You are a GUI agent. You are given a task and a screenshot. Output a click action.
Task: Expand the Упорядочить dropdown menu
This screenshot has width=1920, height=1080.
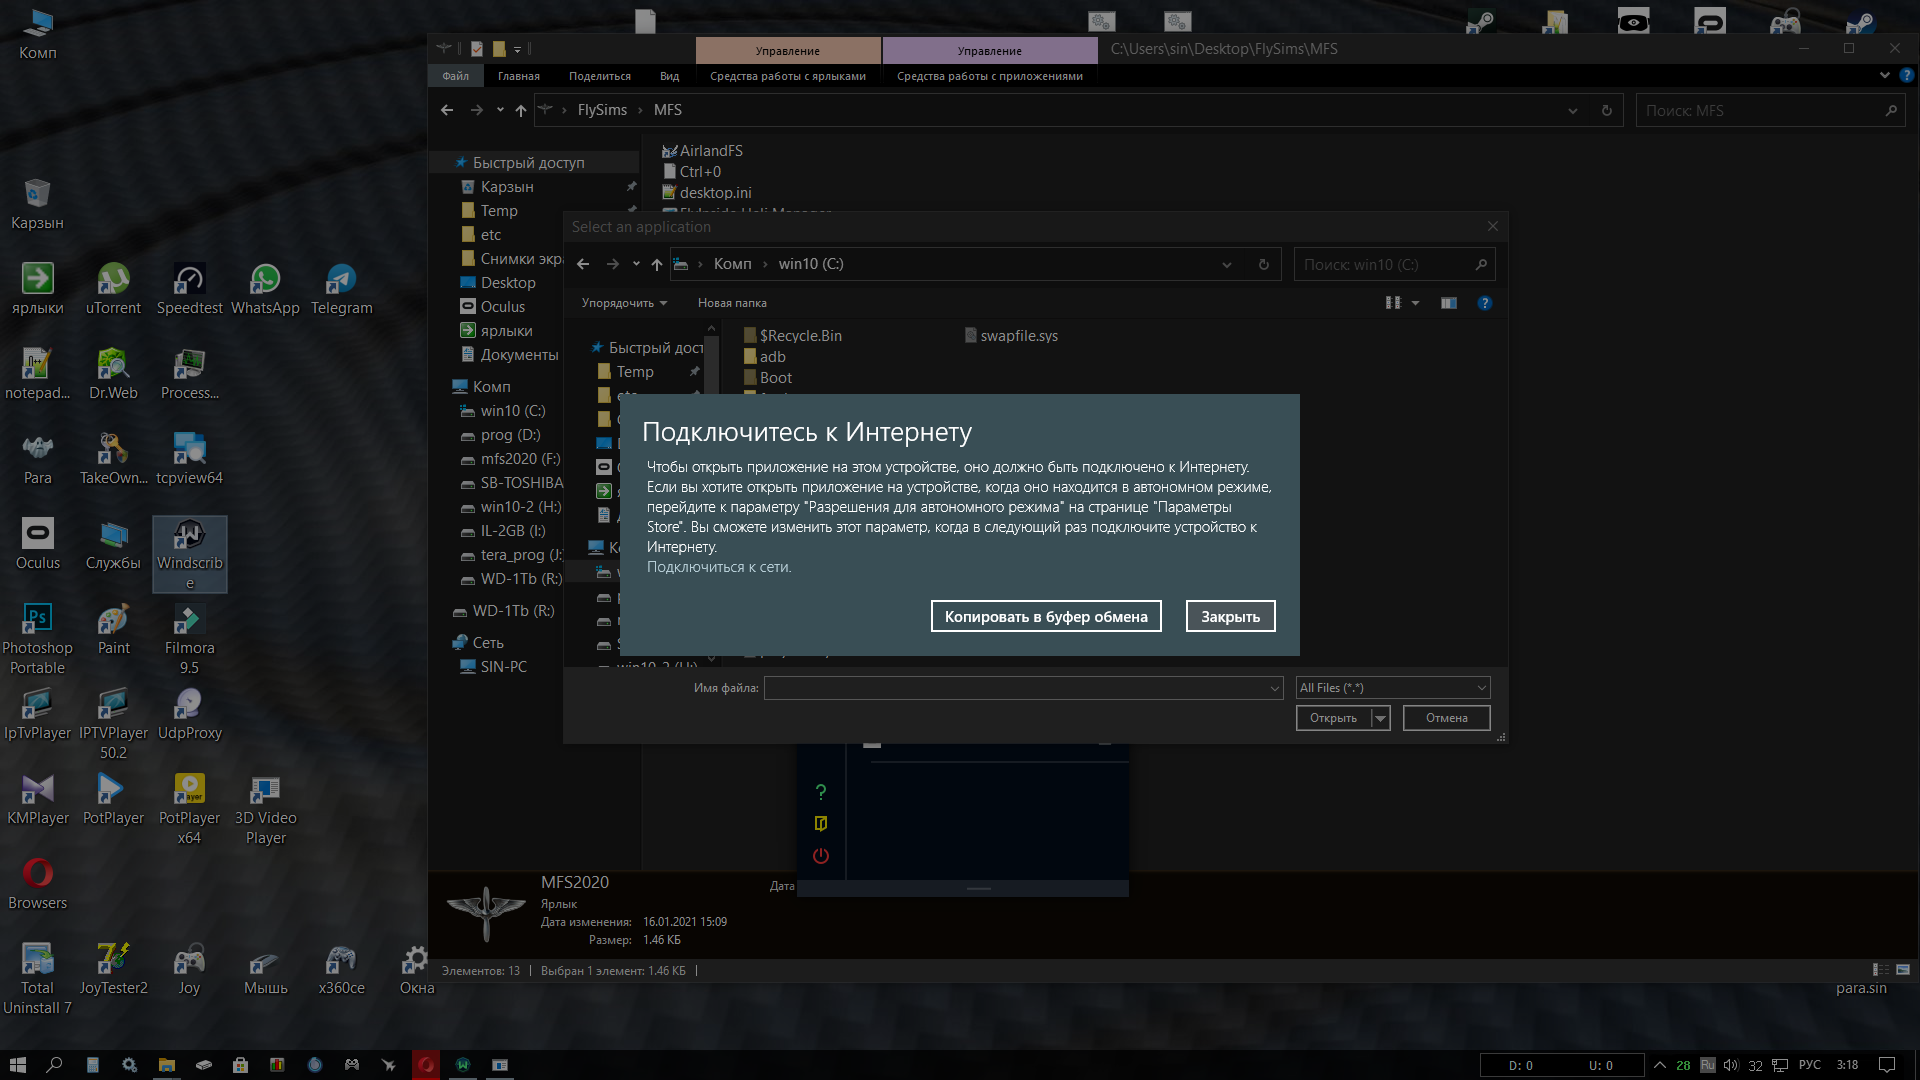coord(624,303)
